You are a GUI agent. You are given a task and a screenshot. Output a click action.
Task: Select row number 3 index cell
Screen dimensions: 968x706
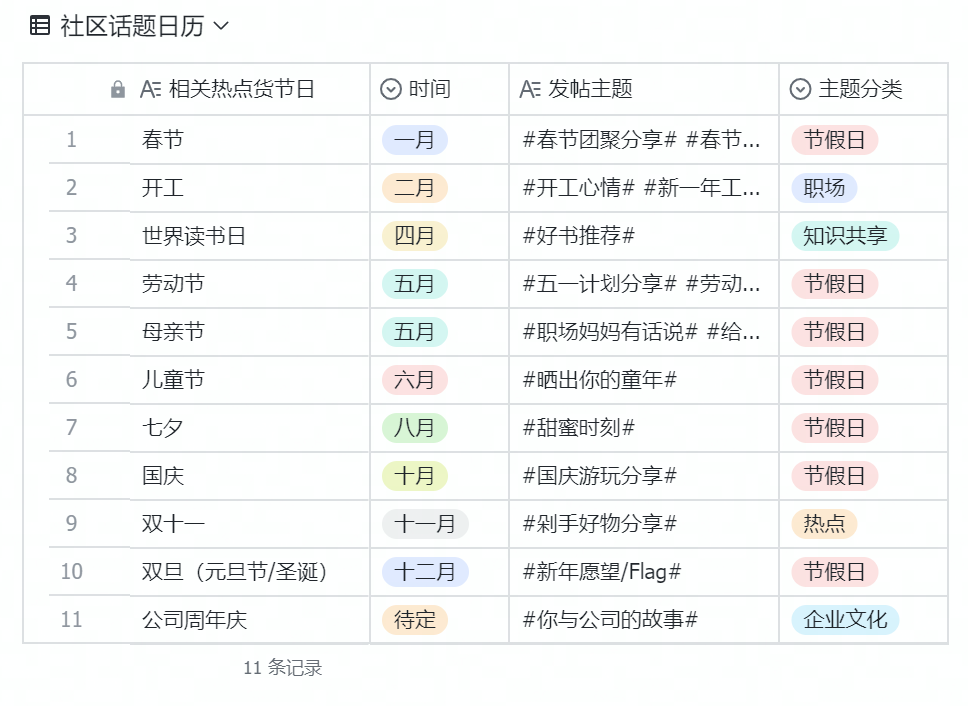[72, 236]
